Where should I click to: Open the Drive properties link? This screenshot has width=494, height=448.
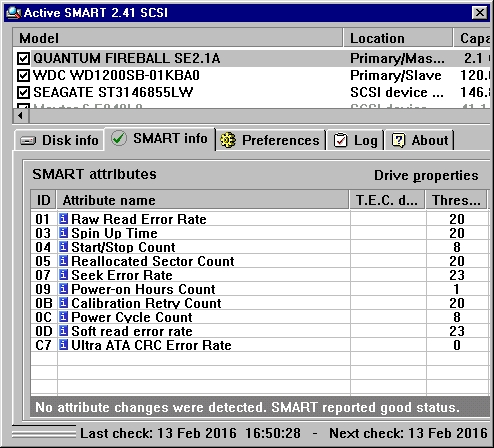[426, 175]
